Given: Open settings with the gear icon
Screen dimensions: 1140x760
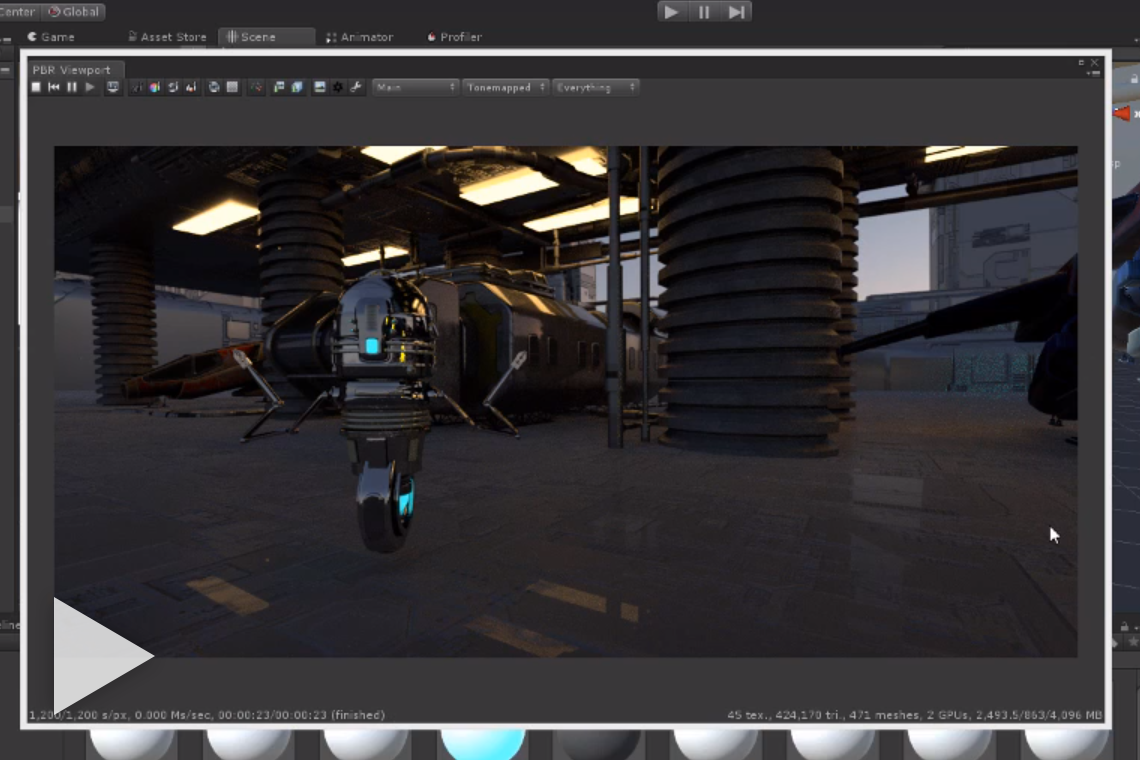Looking at the screenshot, I should click(338, 87).
